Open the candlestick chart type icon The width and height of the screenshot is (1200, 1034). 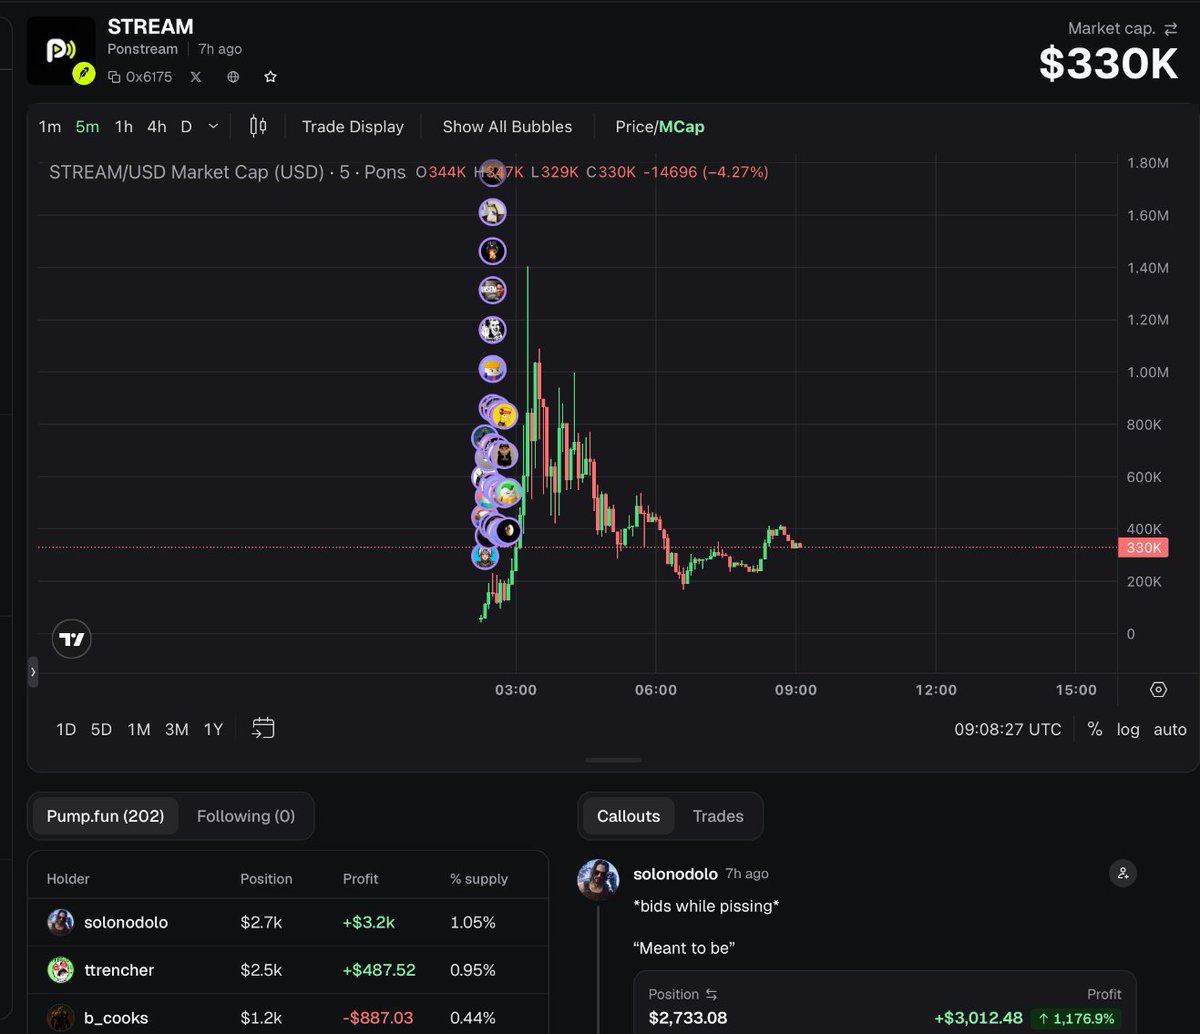click(258, 126)
